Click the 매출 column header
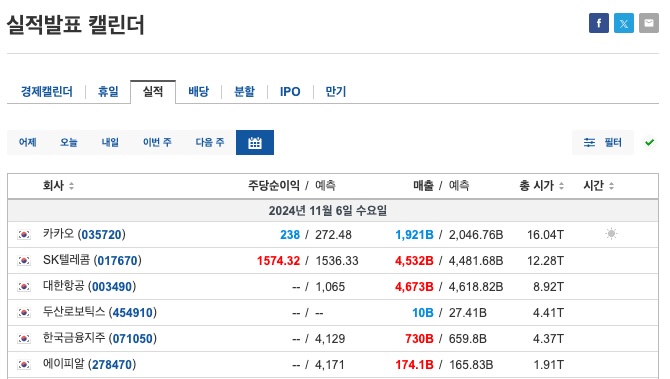Viewport: 670px width, 379px height. (423, 186)
